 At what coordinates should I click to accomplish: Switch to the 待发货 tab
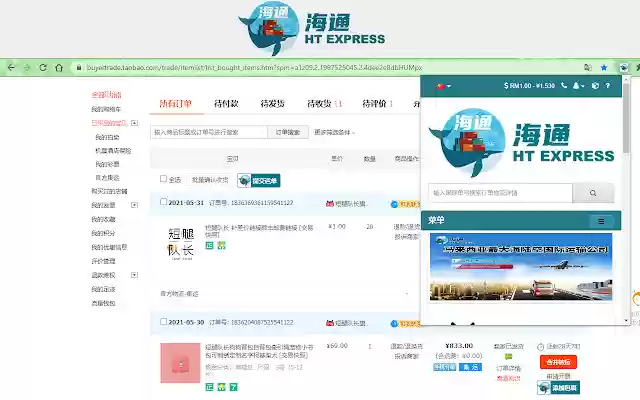tap(273, 104)
